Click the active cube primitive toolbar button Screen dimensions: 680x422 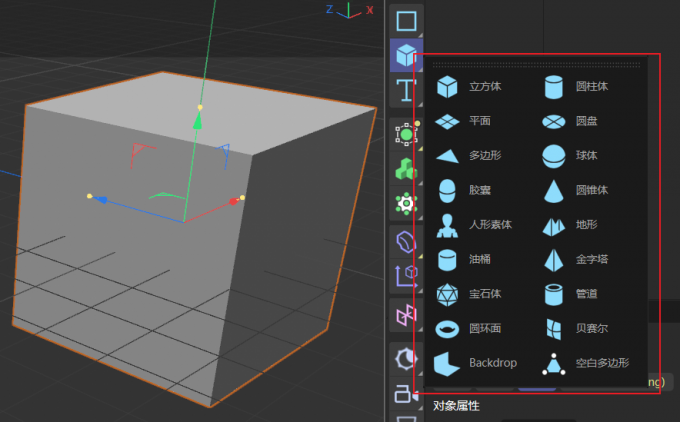pos(406,55)
